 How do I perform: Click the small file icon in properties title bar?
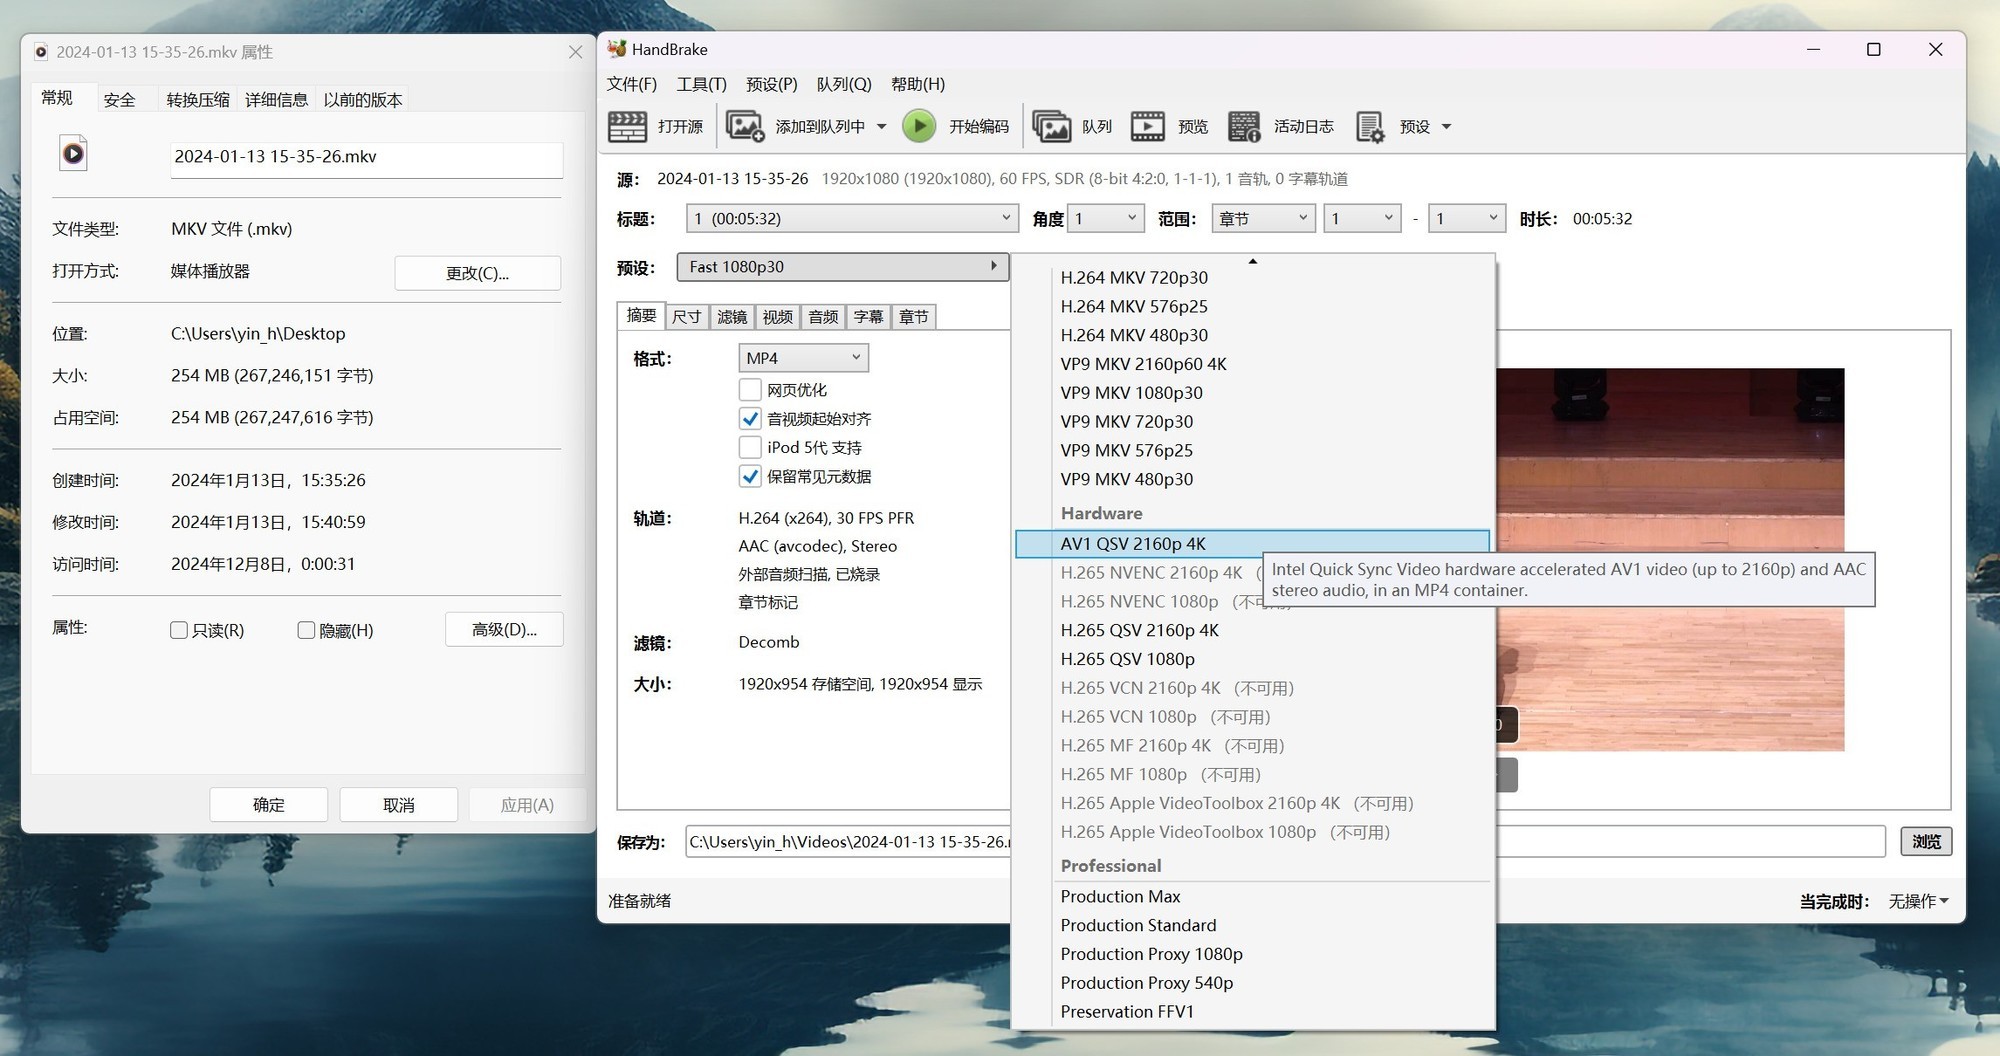41,52
